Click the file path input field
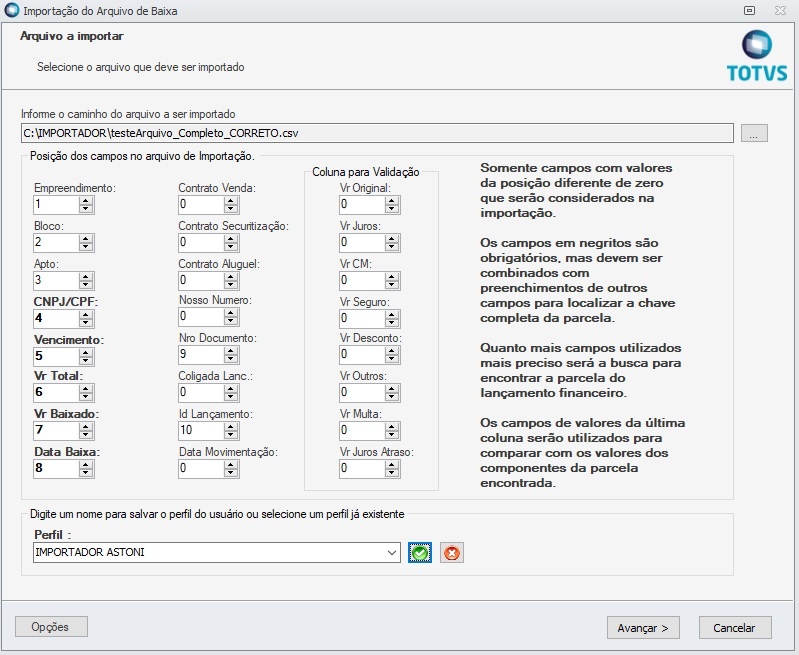The image size is (799, 655). pos(377,133)
